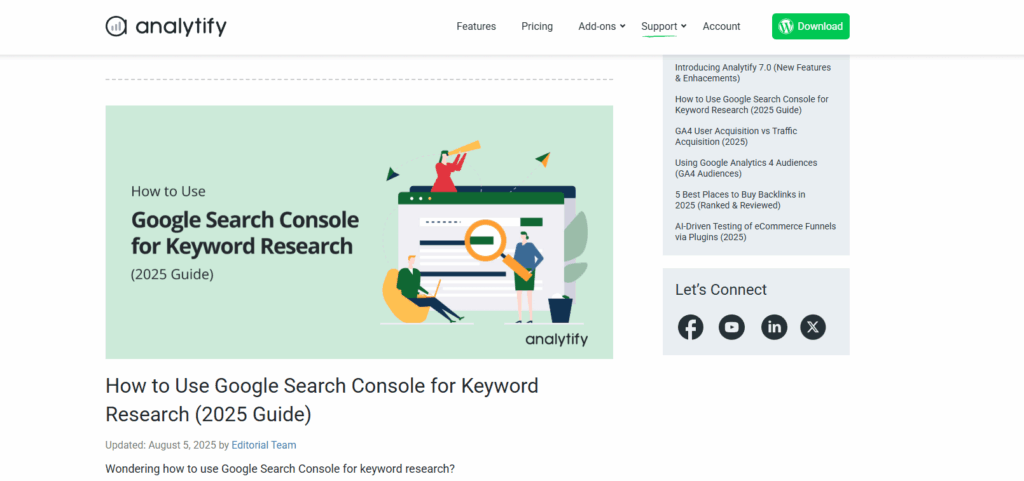Screen dimensions: 1024x481
Task: Go to the Pricing page
Action: click(537, 26)
